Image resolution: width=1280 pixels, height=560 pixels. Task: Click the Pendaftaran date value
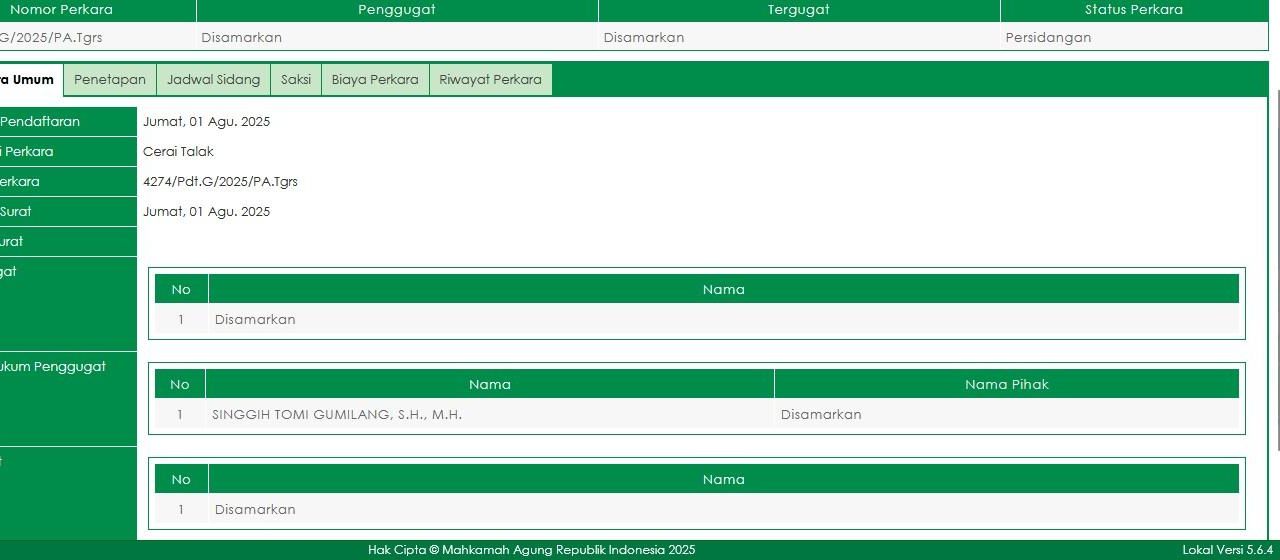pyautogui.click(x=206, y=122)
